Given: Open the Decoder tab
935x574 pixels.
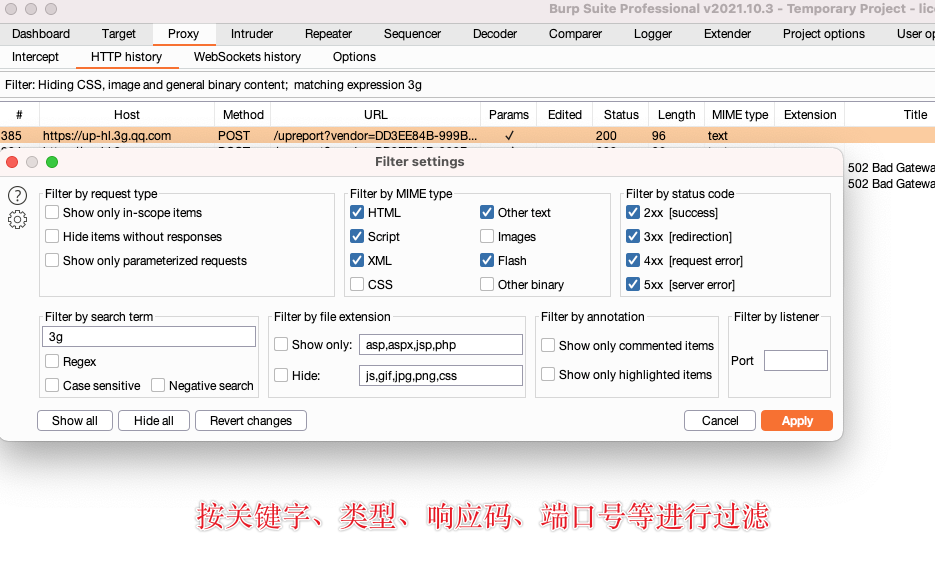Looking at the screenshot, I should (x=495, y=34).
